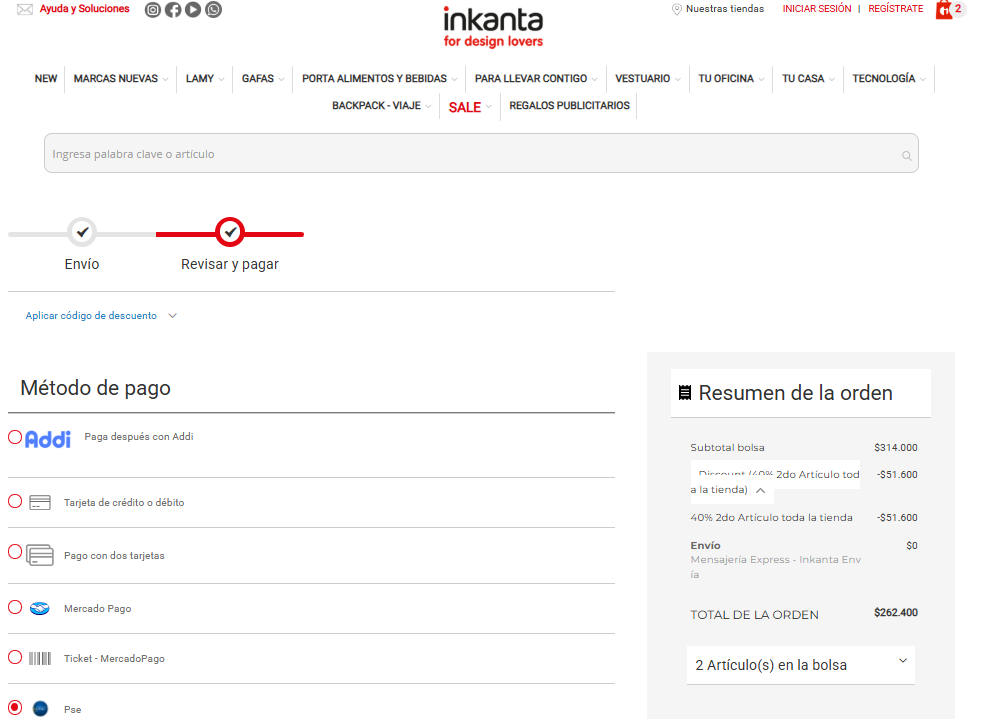992x723 pixels.
Task: Click the search magnifier icon
Action: (907, 156)
